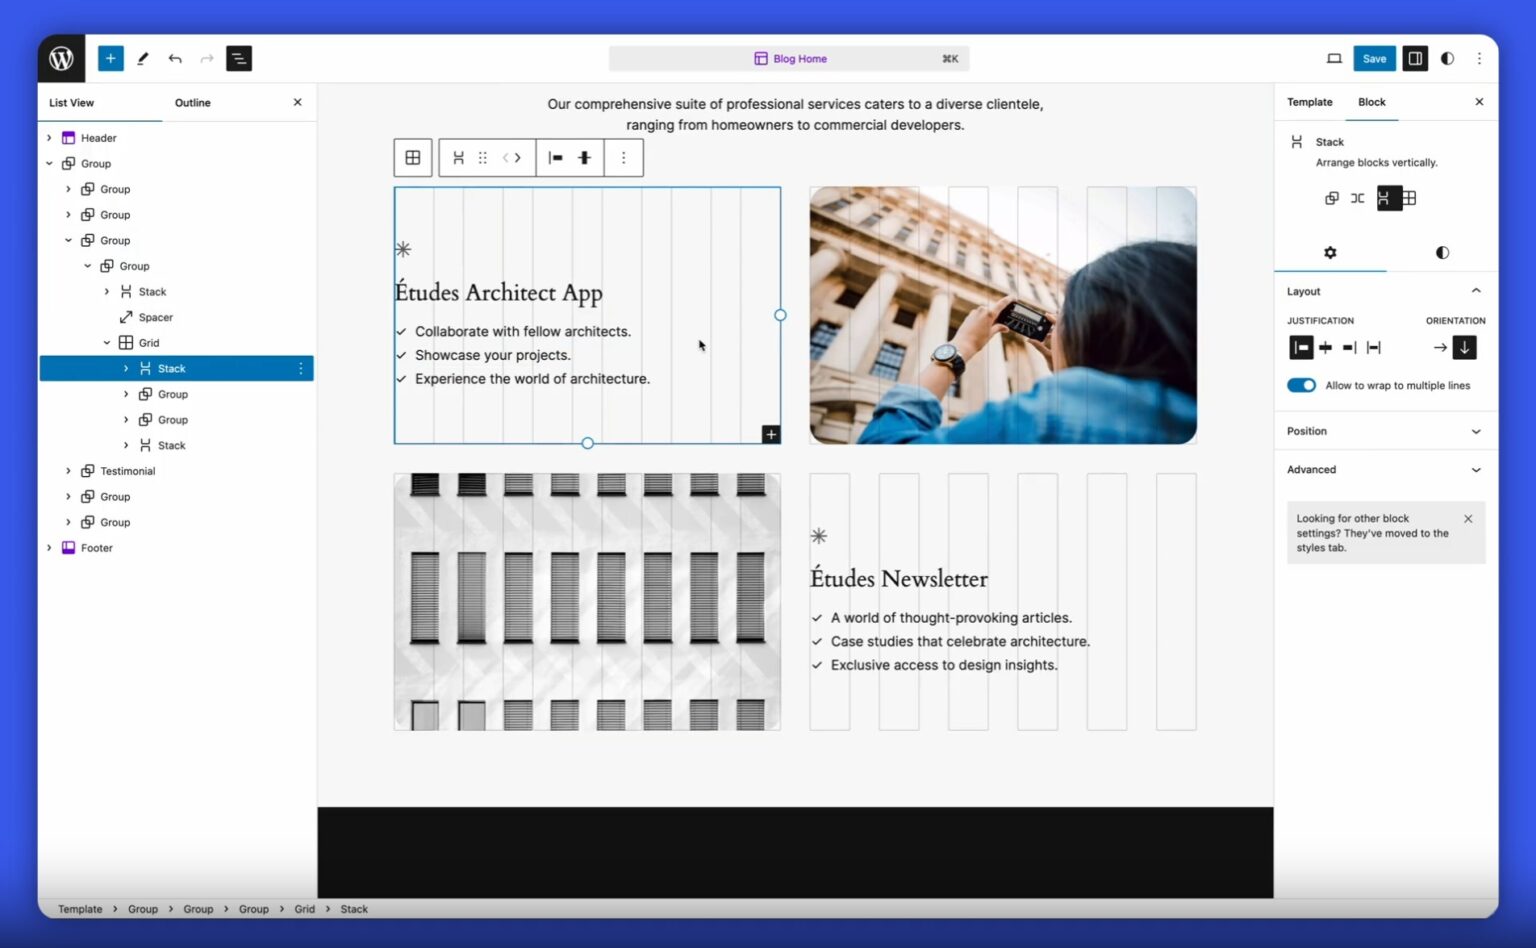Viewport: 1536px width, 948px height.
Task: Expand the Testimonial item in list view
Action: (68, 471)
